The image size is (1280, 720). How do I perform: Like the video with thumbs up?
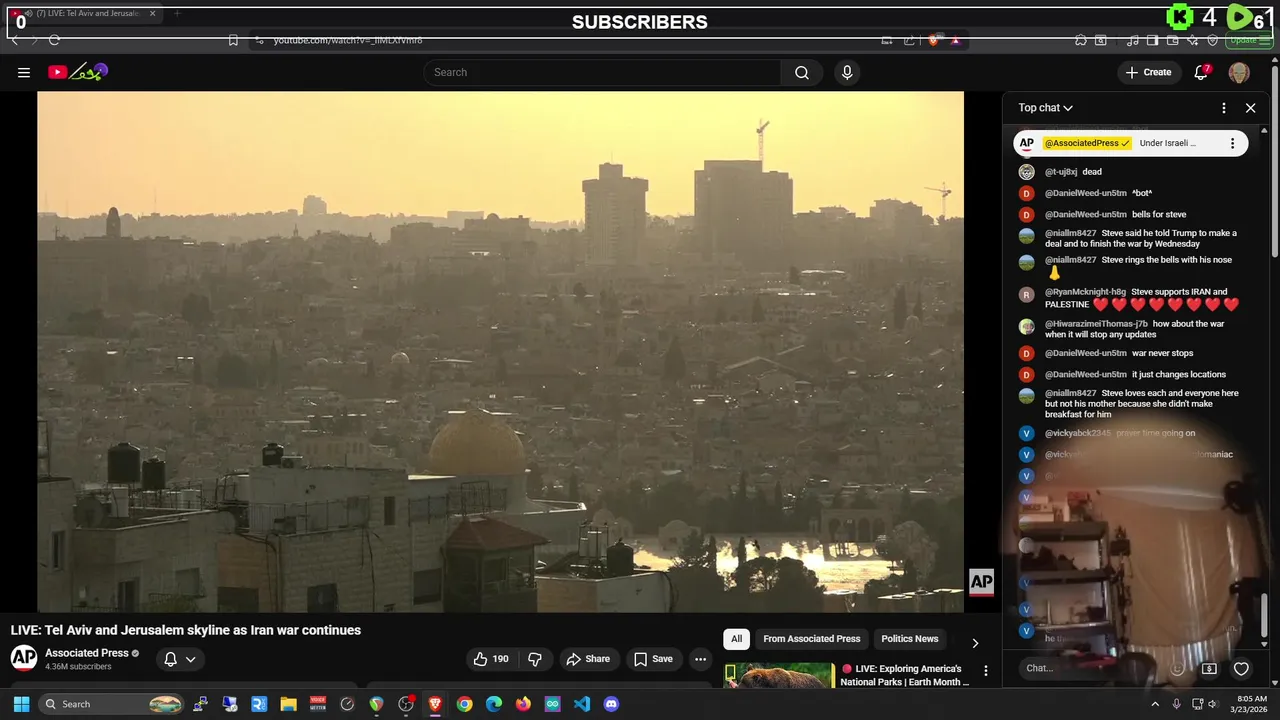point(491,659)
